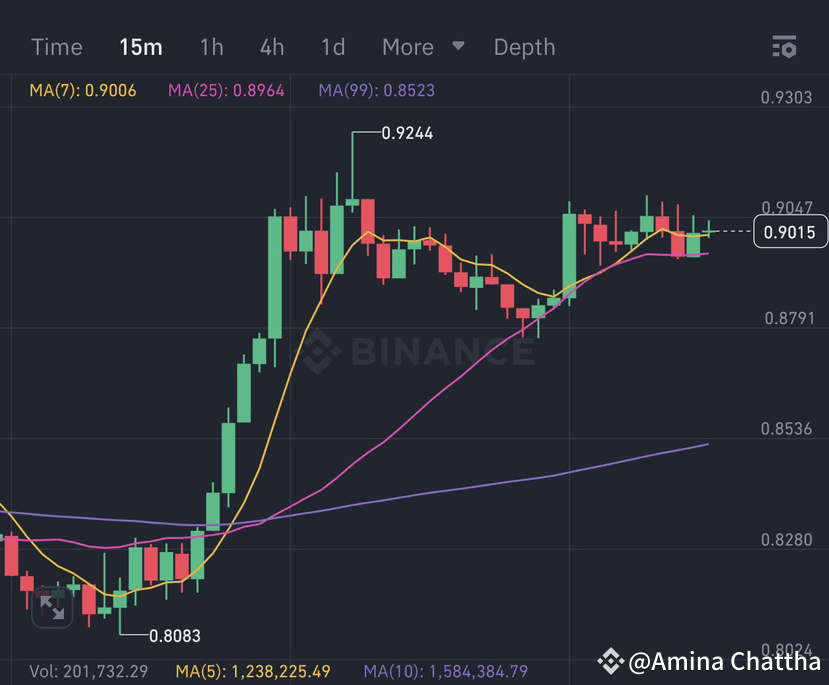The image size is (829, 685).
Task: Click the current price label 0.9015
Action: click(x=790, y=231)
